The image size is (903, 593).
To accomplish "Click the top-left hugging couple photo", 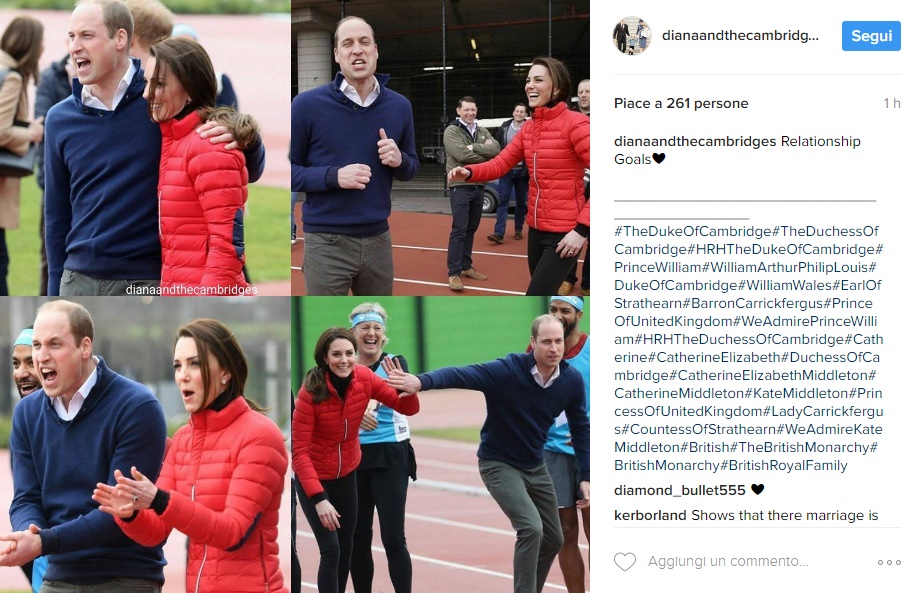I will pos(145,148).
